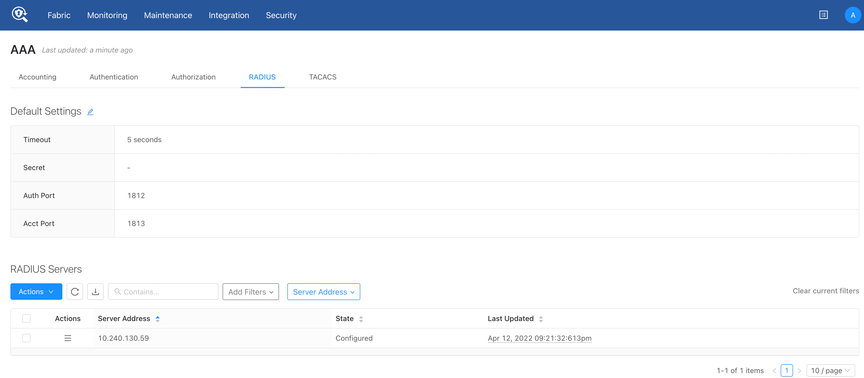Open the notes panel icon in header

click(x=823, y=15)
